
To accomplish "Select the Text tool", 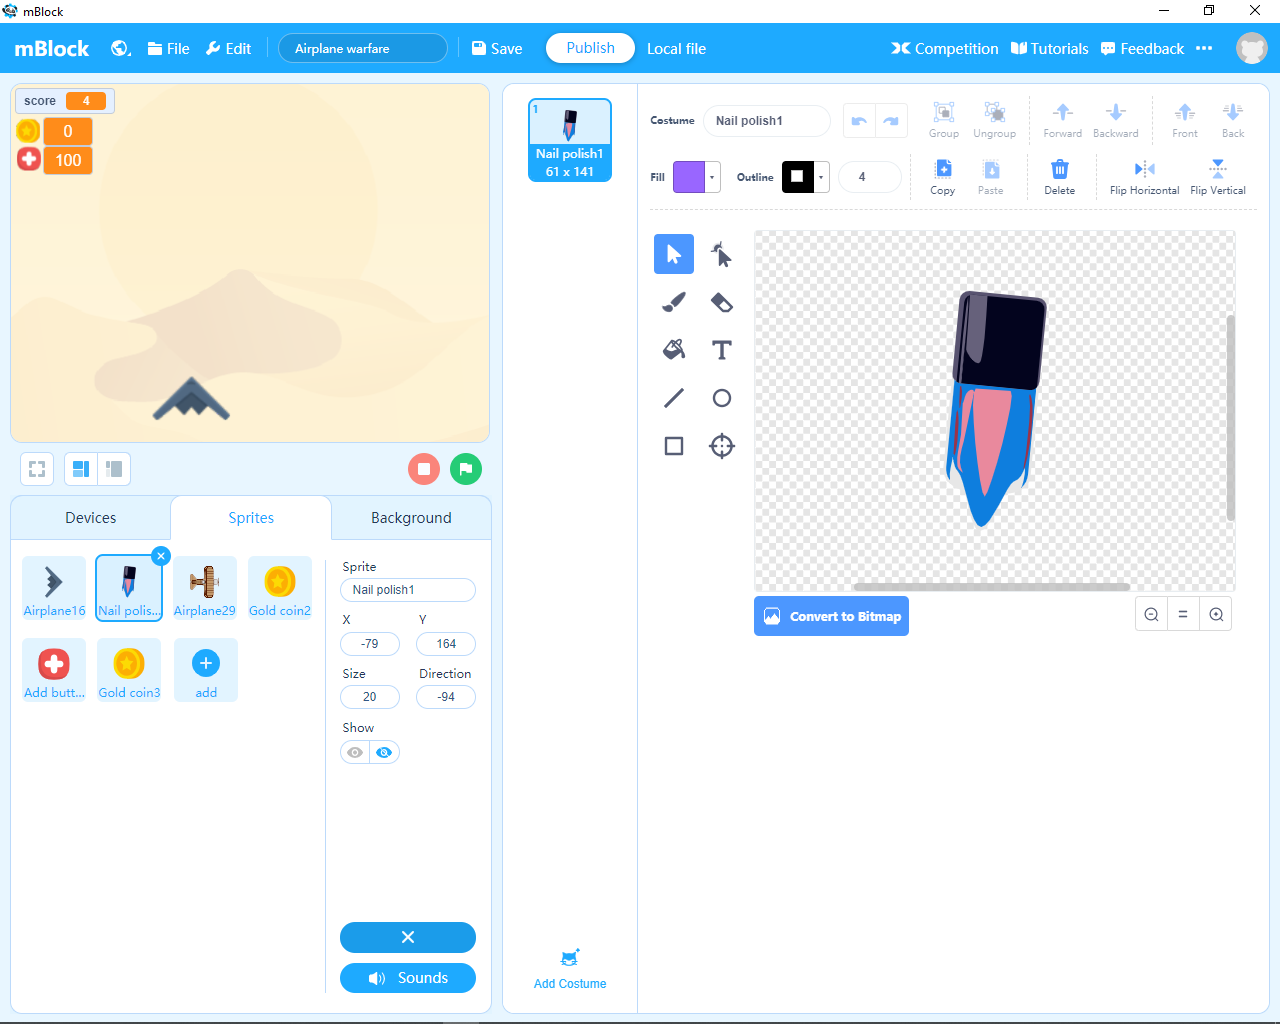I will [x=721, y=349].
